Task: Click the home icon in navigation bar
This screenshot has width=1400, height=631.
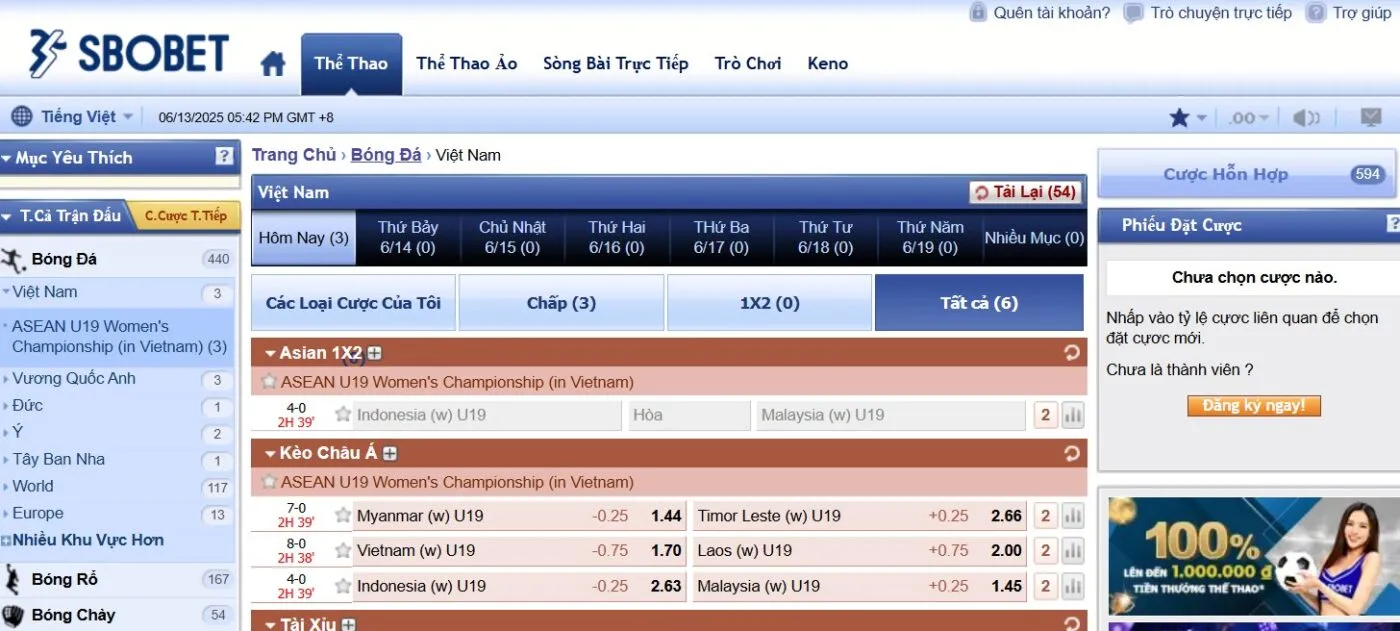Action: 272,65
